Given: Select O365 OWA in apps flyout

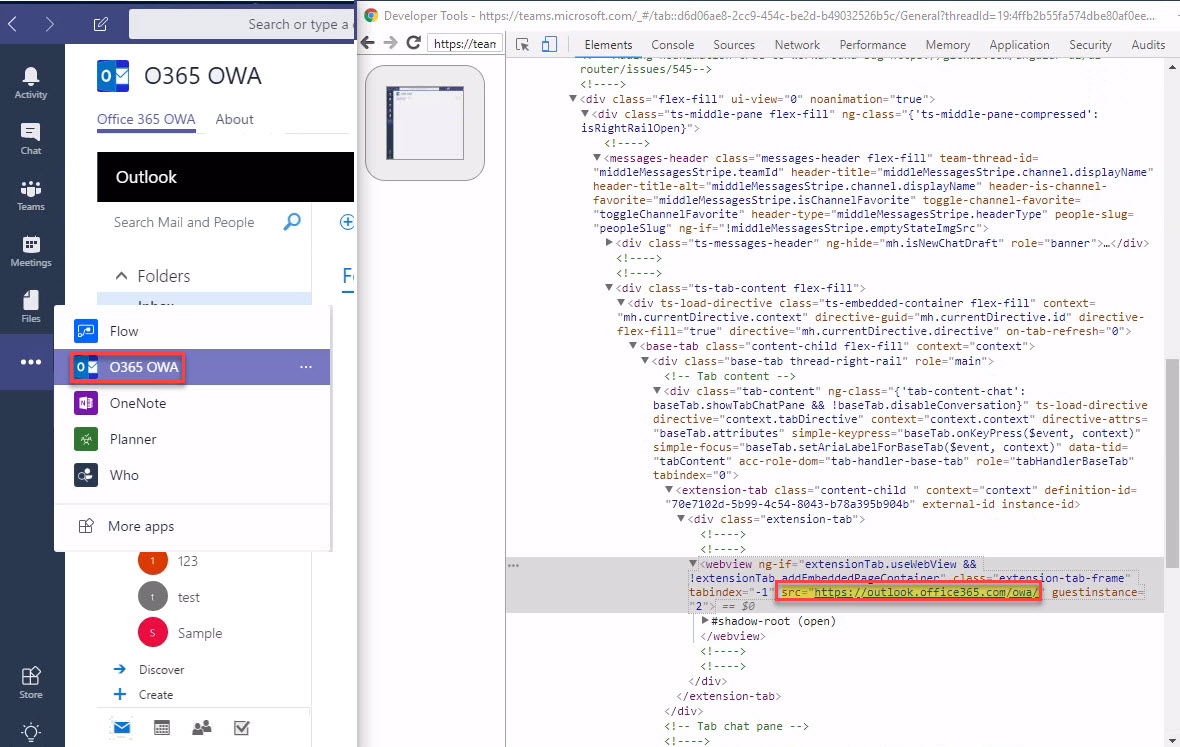Looking at the screenshot, I should 193,367.
